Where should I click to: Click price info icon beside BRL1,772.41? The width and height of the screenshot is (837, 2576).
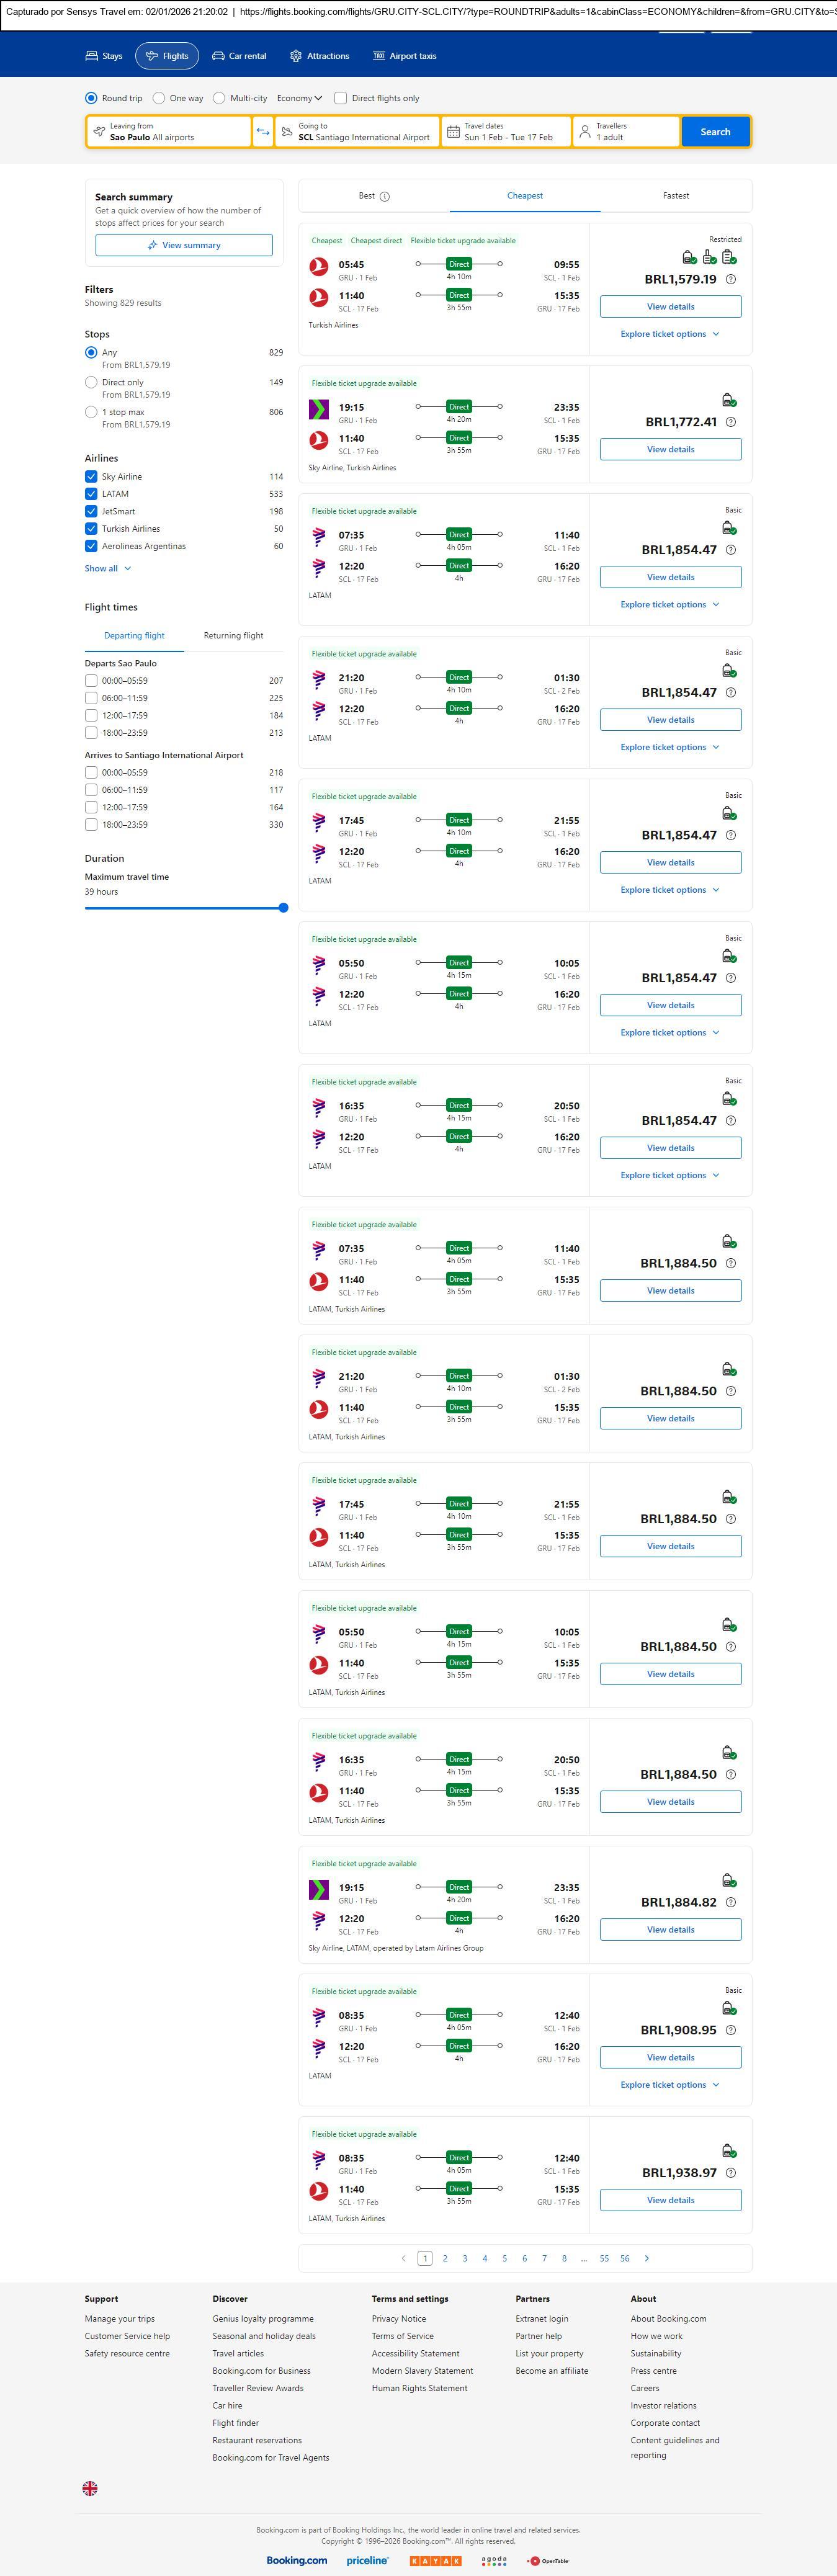coord(731,422)
